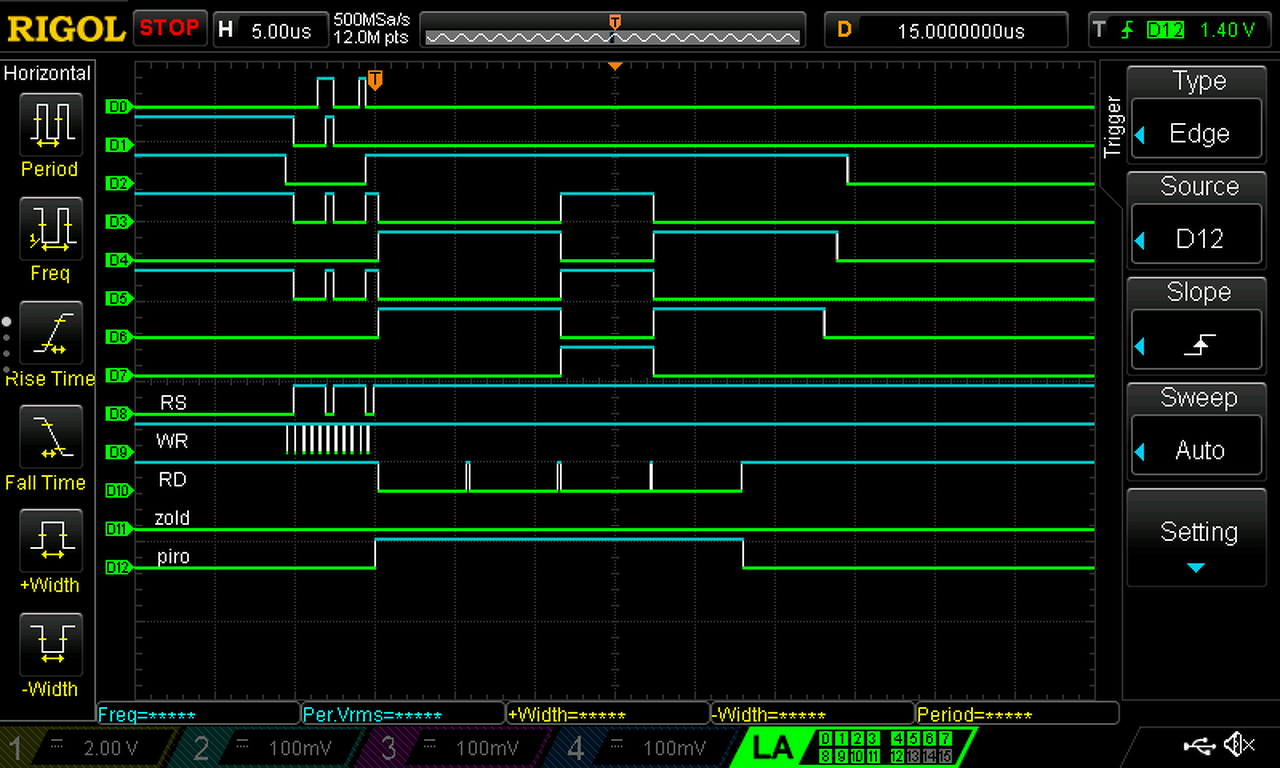Click the D0 channel tag
This screenshot has height=768, width=1280.
point(117,106)
